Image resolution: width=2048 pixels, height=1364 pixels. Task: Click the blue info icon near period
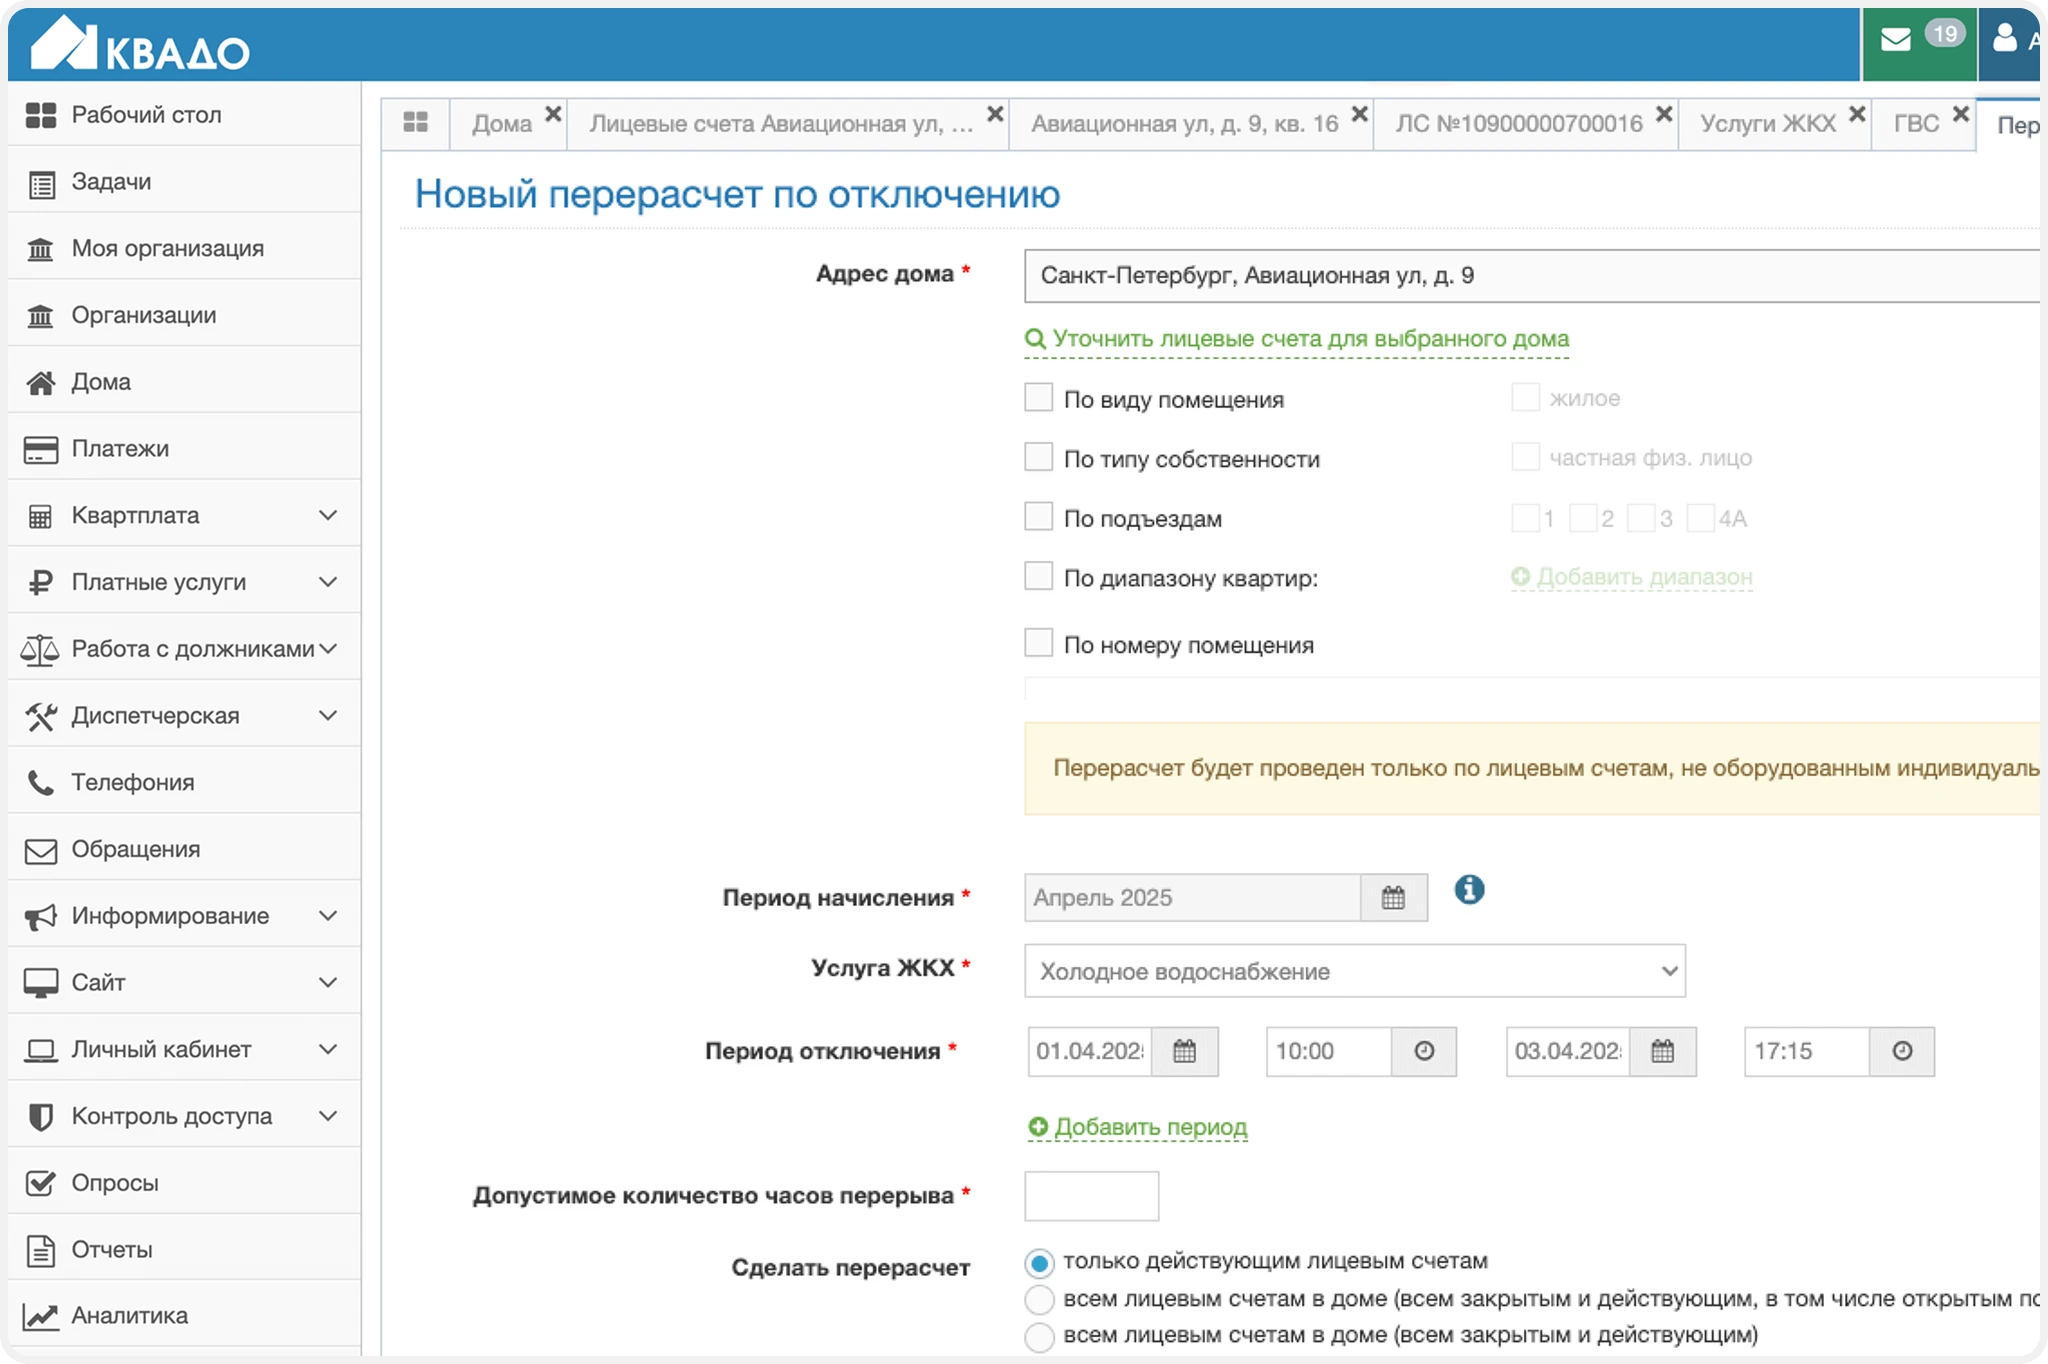tap(1469, 889)
